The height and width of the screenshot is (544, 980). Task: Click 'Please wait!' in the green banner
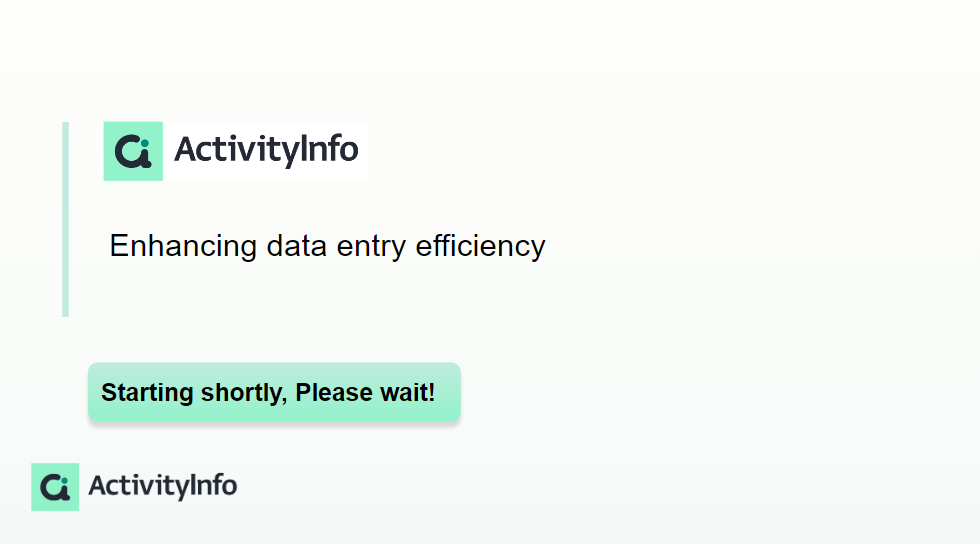tap(365, 392)
